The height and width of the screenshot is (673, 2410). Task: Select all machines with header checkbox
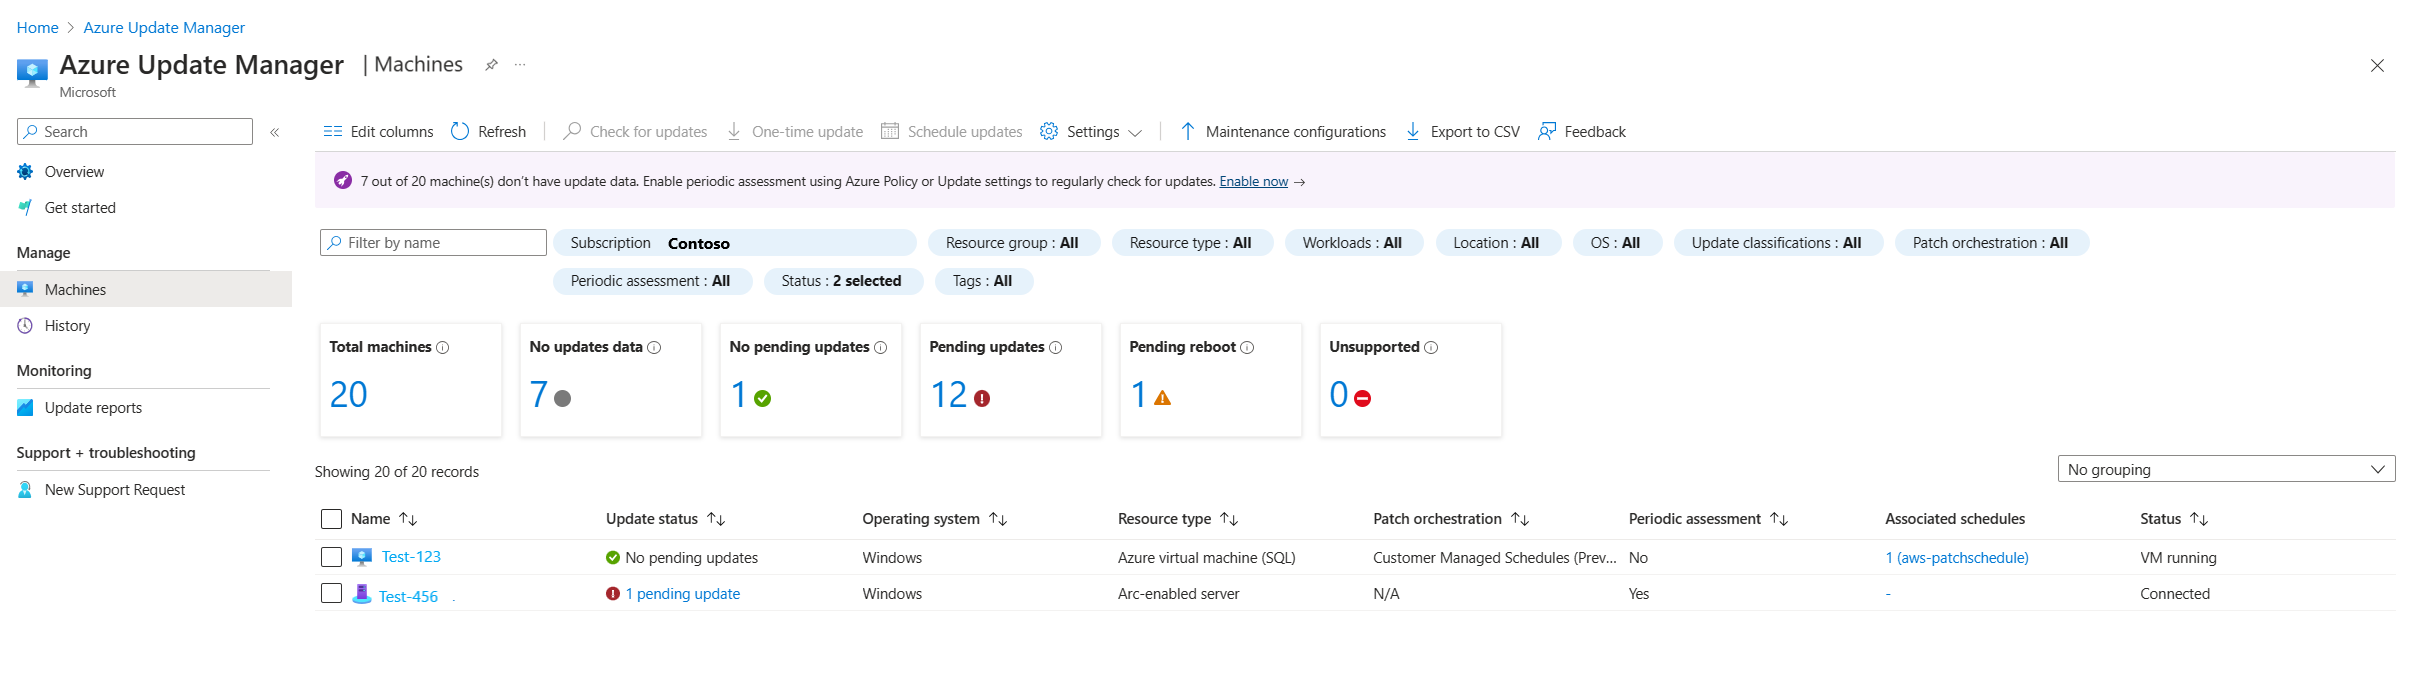pos(331,519)
